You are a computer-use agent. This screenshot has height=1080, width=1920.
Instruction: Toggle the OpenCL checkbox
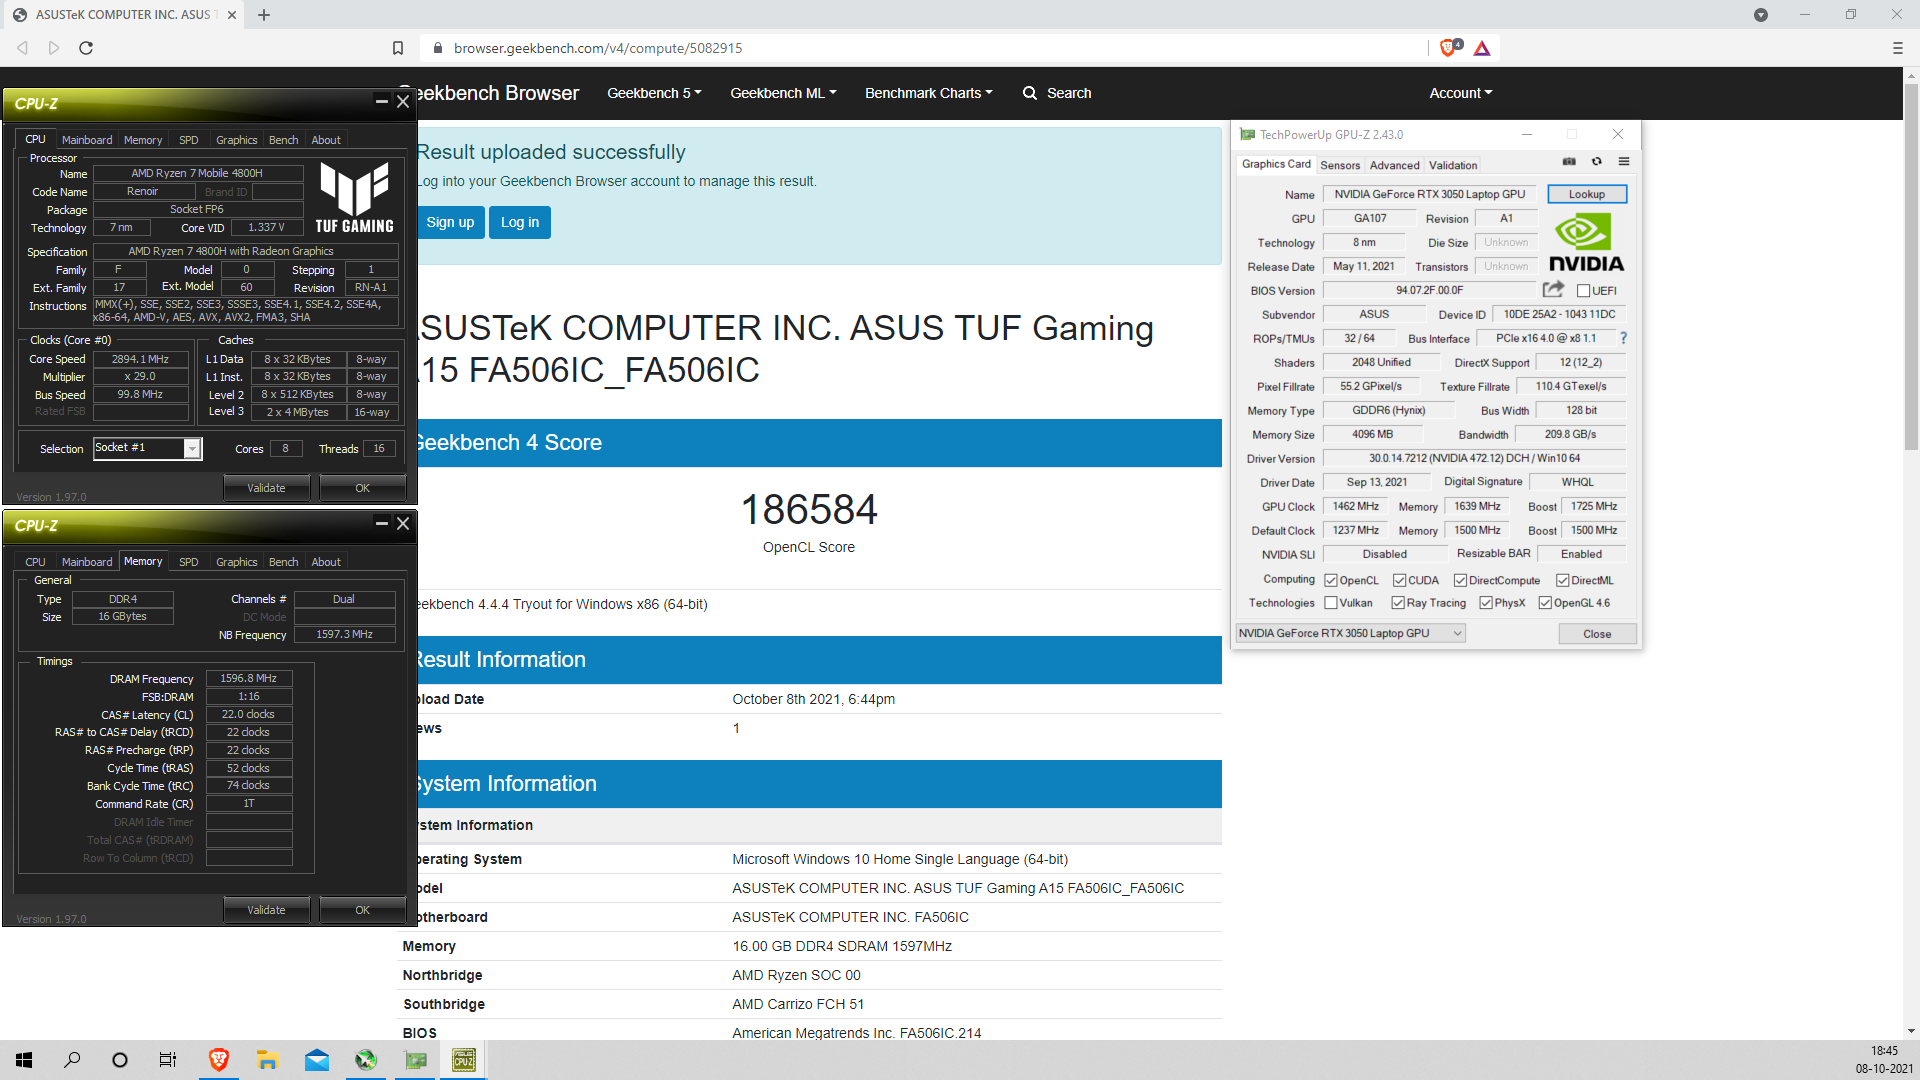(x=1331, y=580)
